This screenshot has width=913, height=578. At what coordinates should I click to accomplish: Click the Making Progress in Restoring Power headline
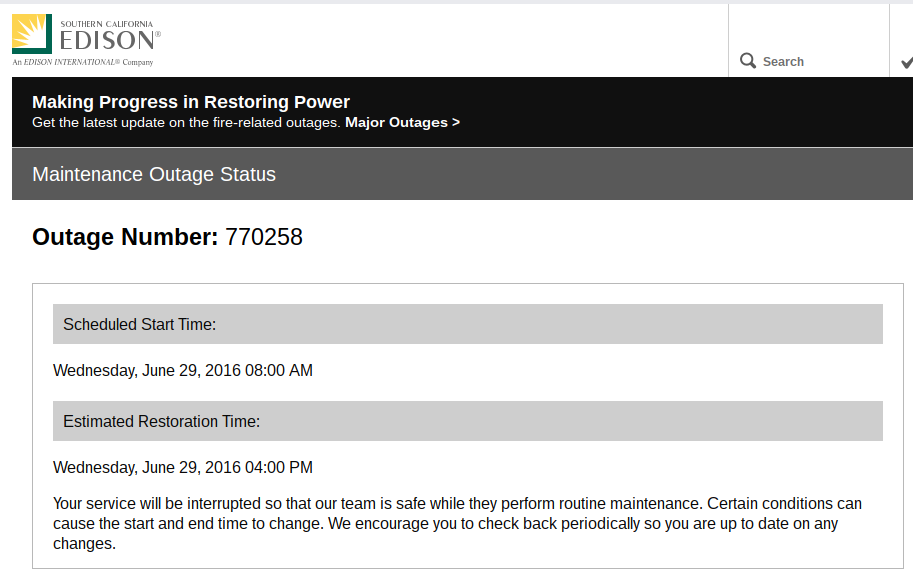[191, 102]
